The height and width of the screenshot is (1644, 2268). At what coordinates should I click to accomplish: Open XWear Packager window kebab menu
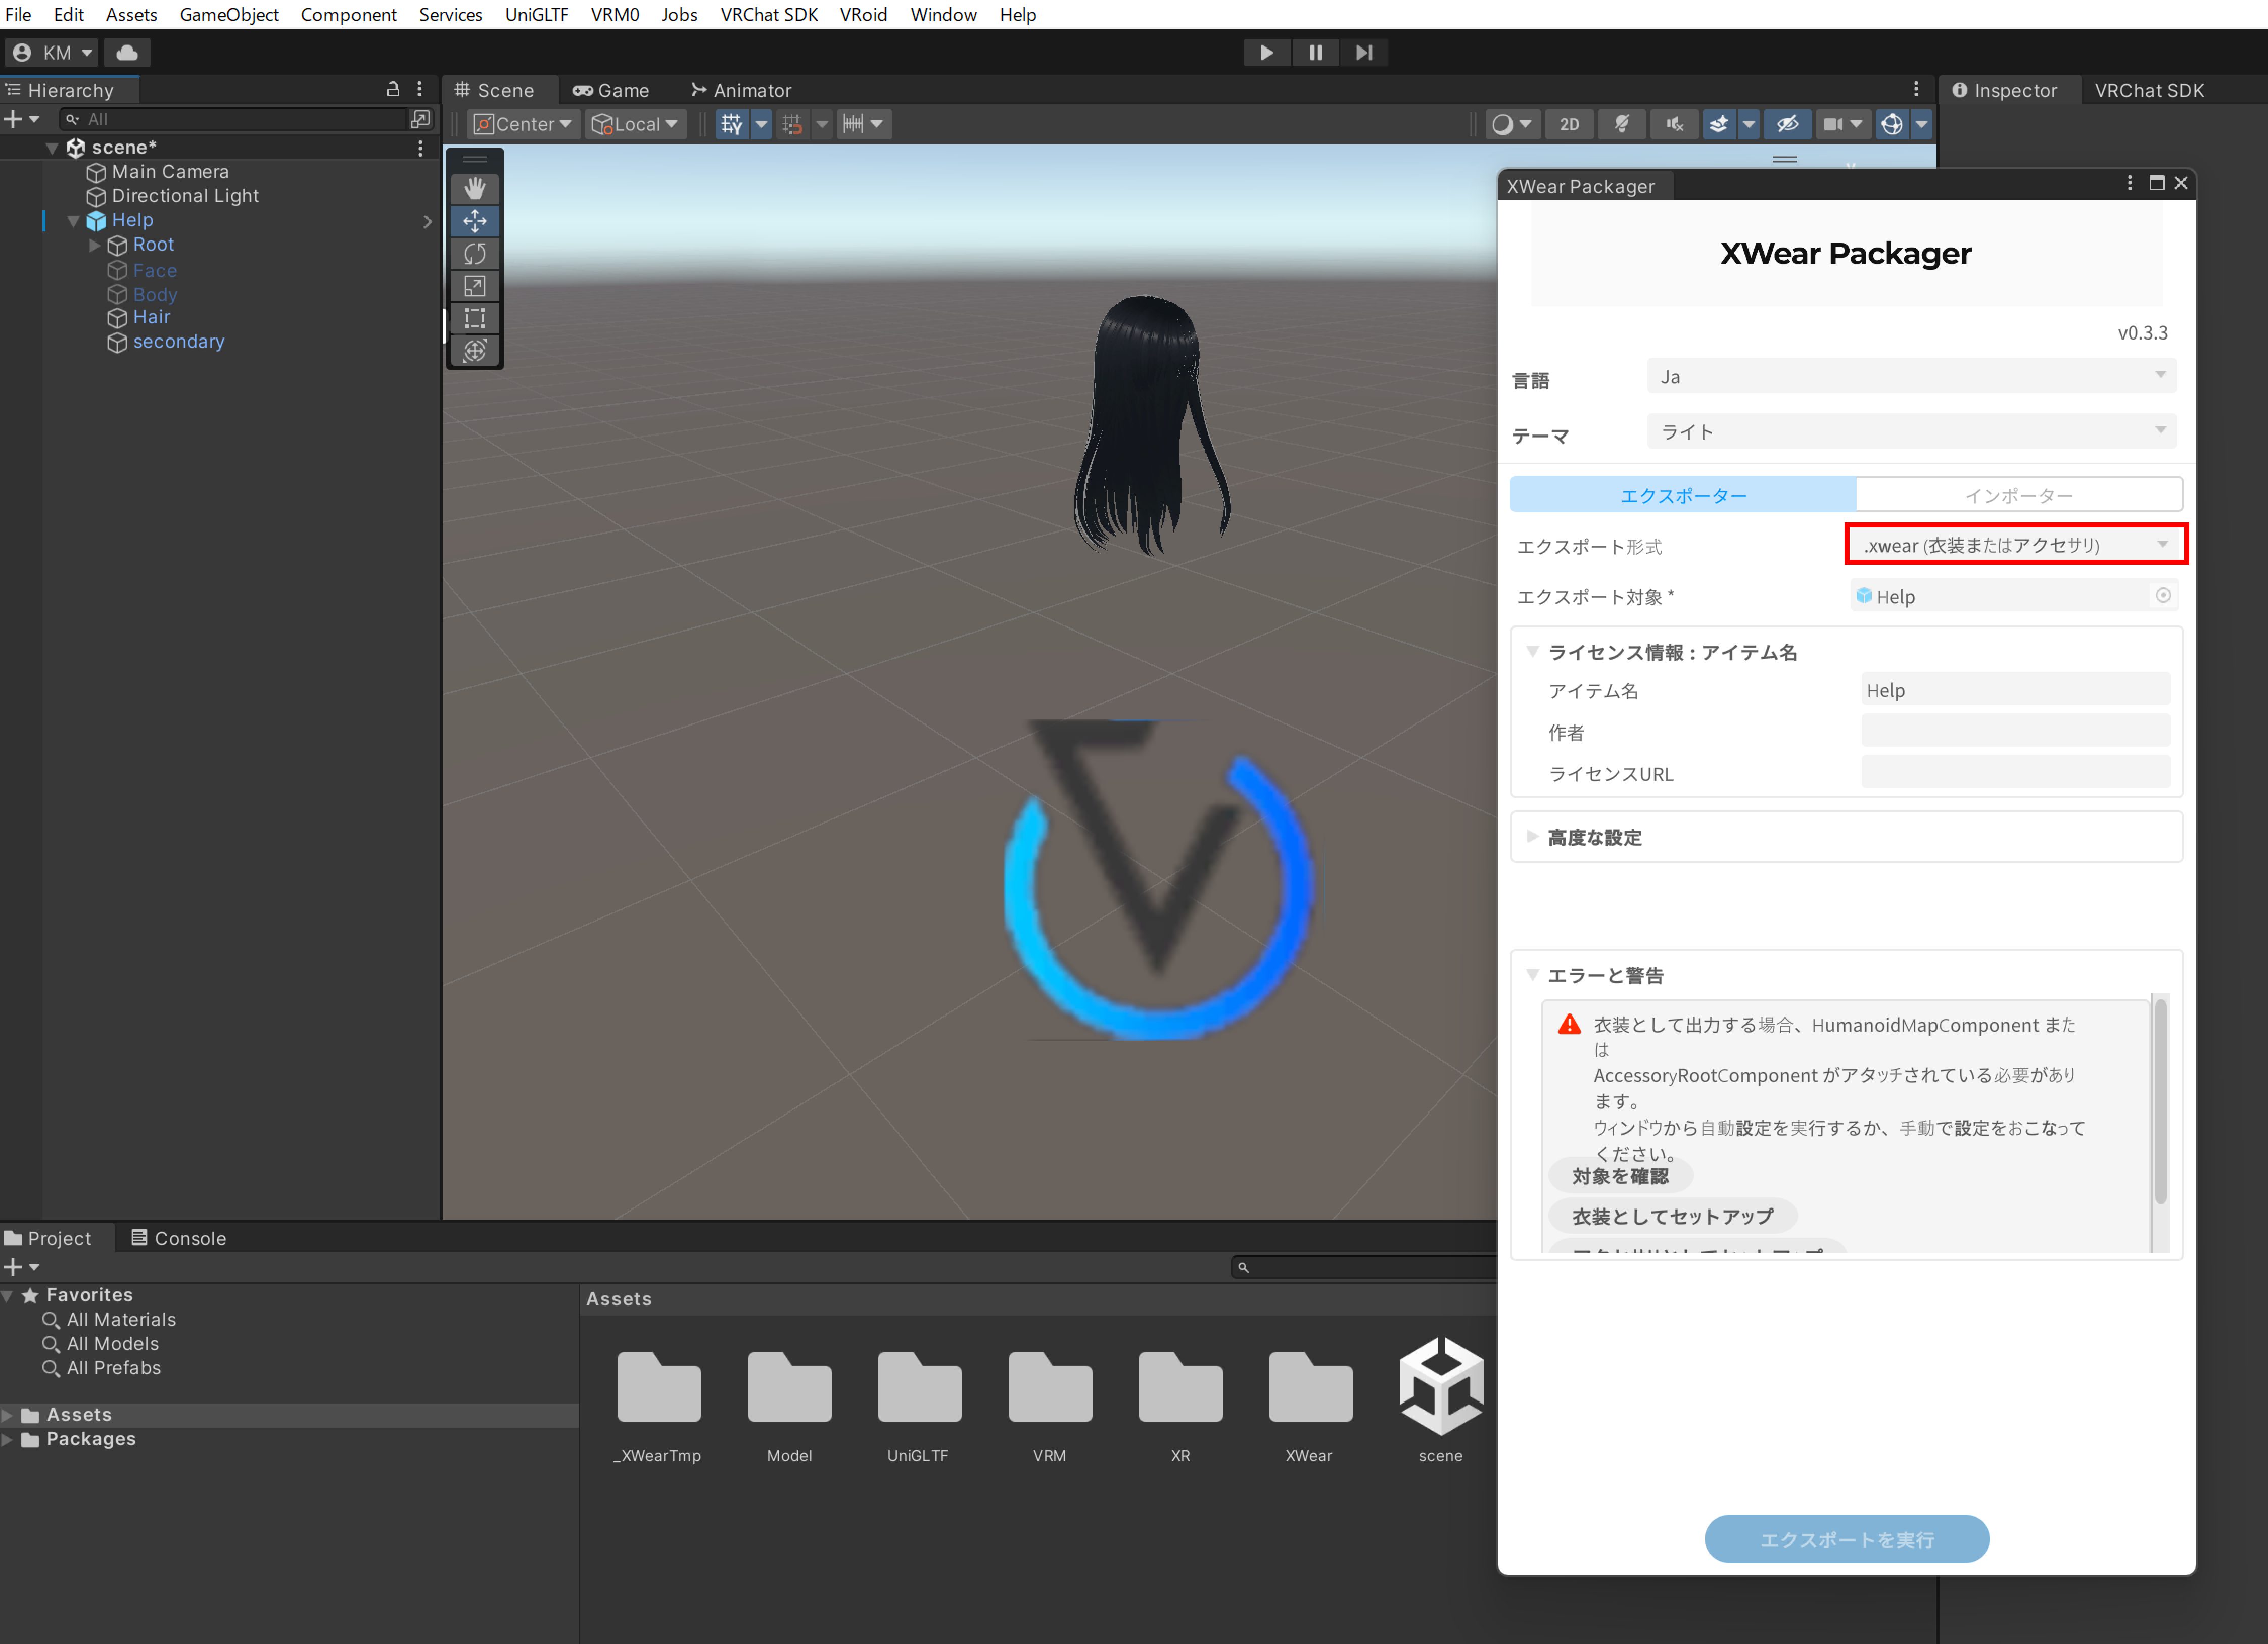click(2129, 183)
